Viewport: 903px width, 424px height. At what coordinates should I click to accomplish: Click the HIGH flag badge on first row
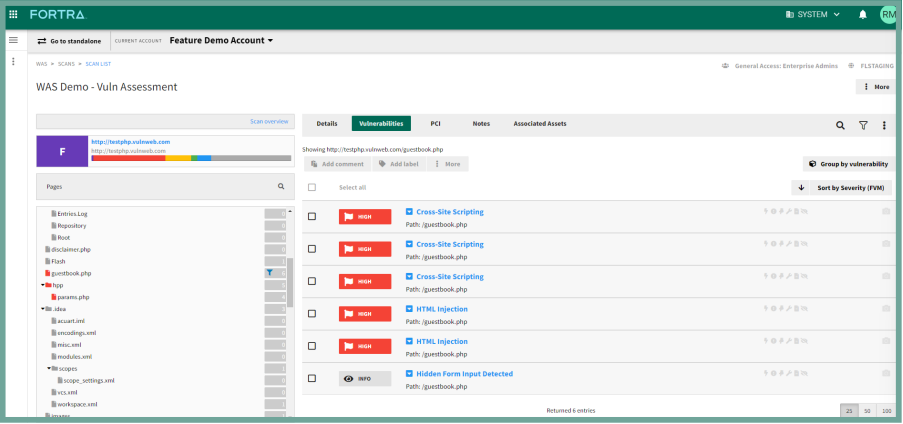(365, 217)
